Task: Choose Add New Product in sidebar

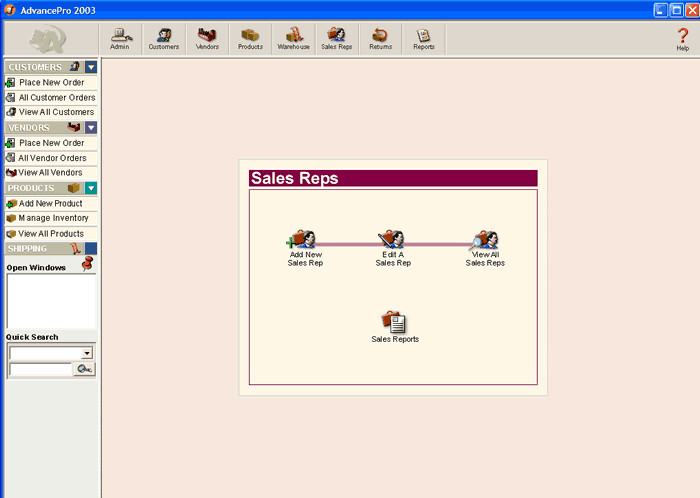Action: [x=51, y=203]
